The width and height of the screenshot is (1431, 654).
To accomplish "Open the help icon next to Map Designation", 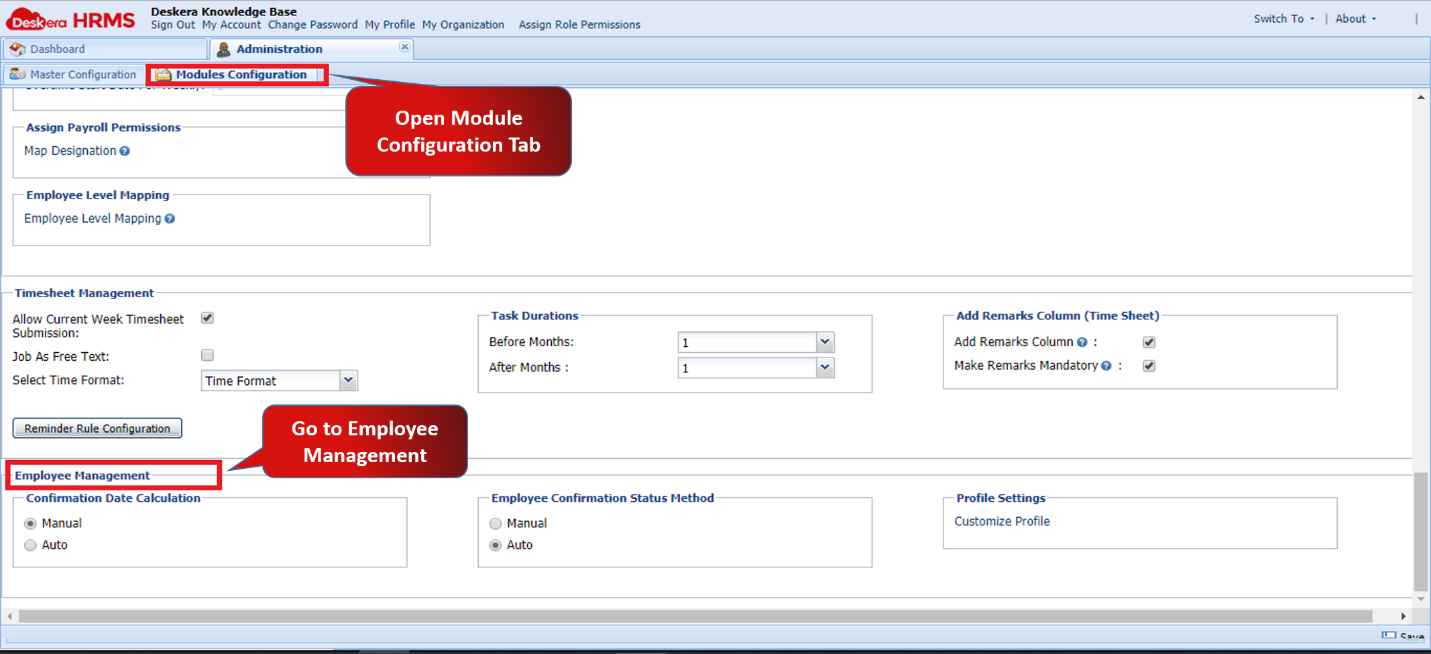I will click(x=124, y=150).
